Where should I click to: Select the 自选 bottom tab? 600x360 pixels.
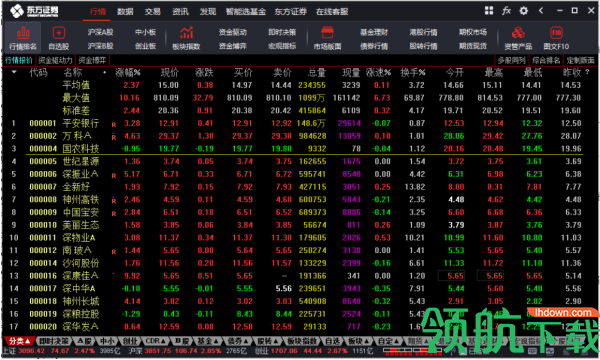[x=332, y=340]
